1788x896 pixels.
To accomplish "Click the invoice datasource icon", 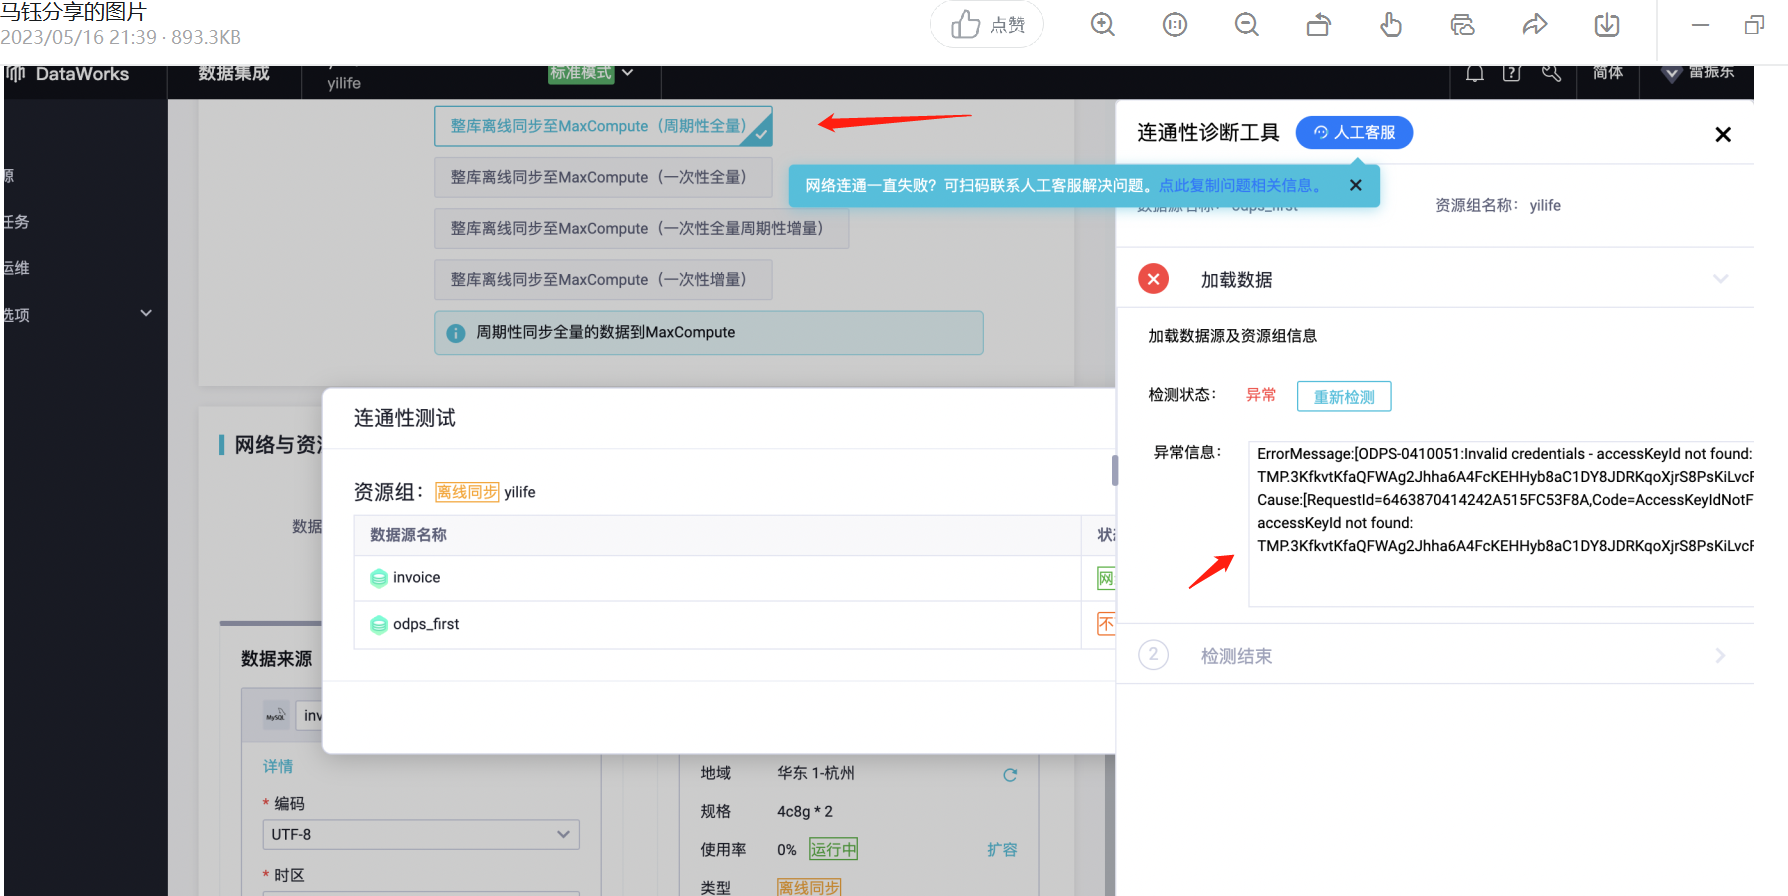I will coord(378,578).
